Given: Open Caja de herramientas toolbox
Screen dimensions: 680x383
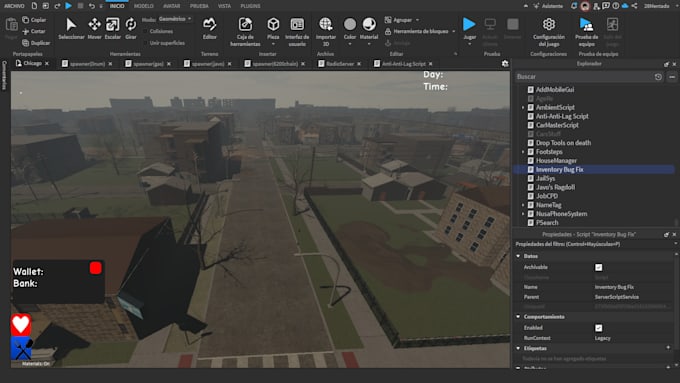Looking at the screenshot, I should point(245,32).
